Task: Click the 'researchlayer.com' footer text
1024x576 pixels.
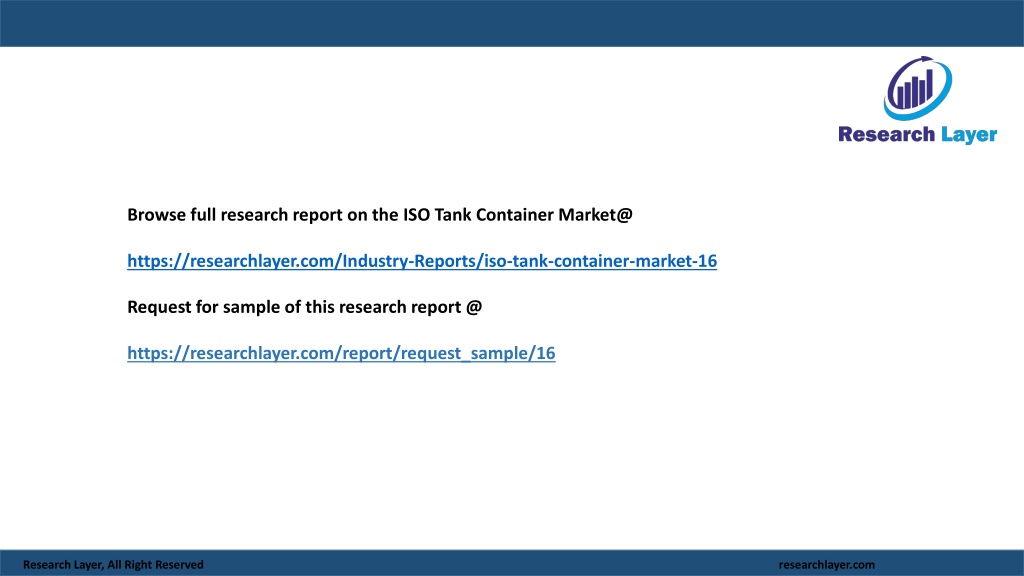Action: coord(827,564)
